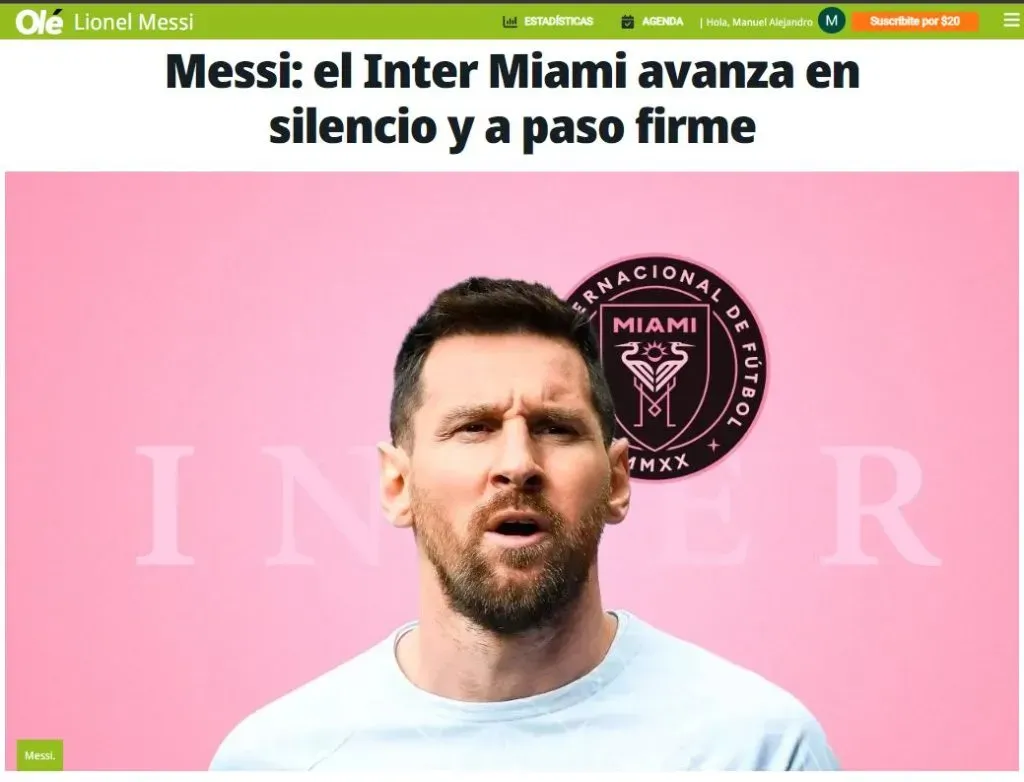This screenshot has width=1024, height=782.
Task: Click Suscribite por $20 button
Action: (915, 22)
